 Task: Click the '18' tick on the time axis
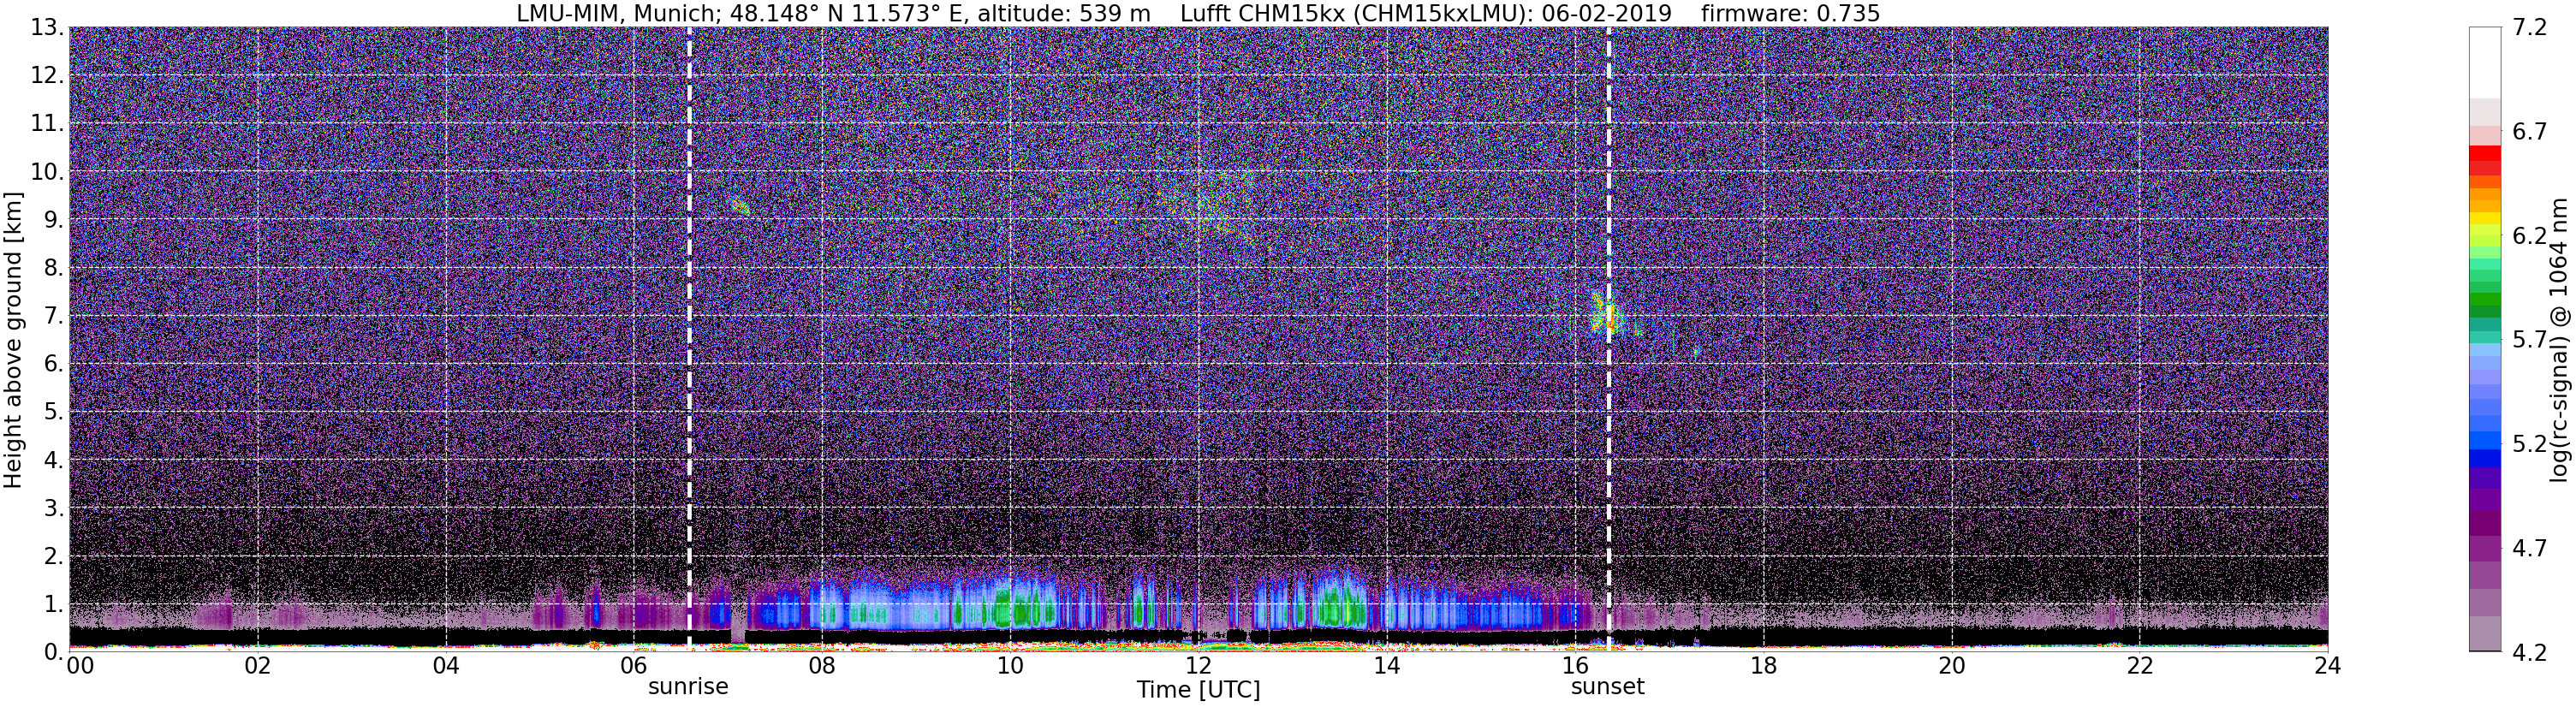[1764, 666]
